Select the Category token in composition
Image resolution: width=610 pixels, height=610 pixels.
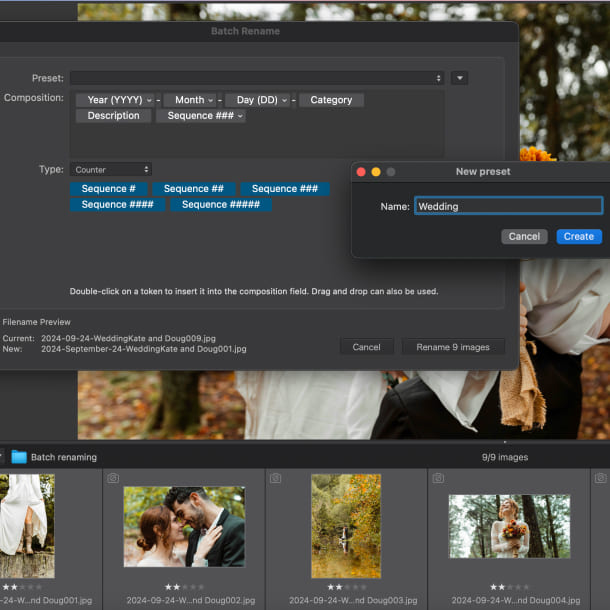(x=331, y=100)
